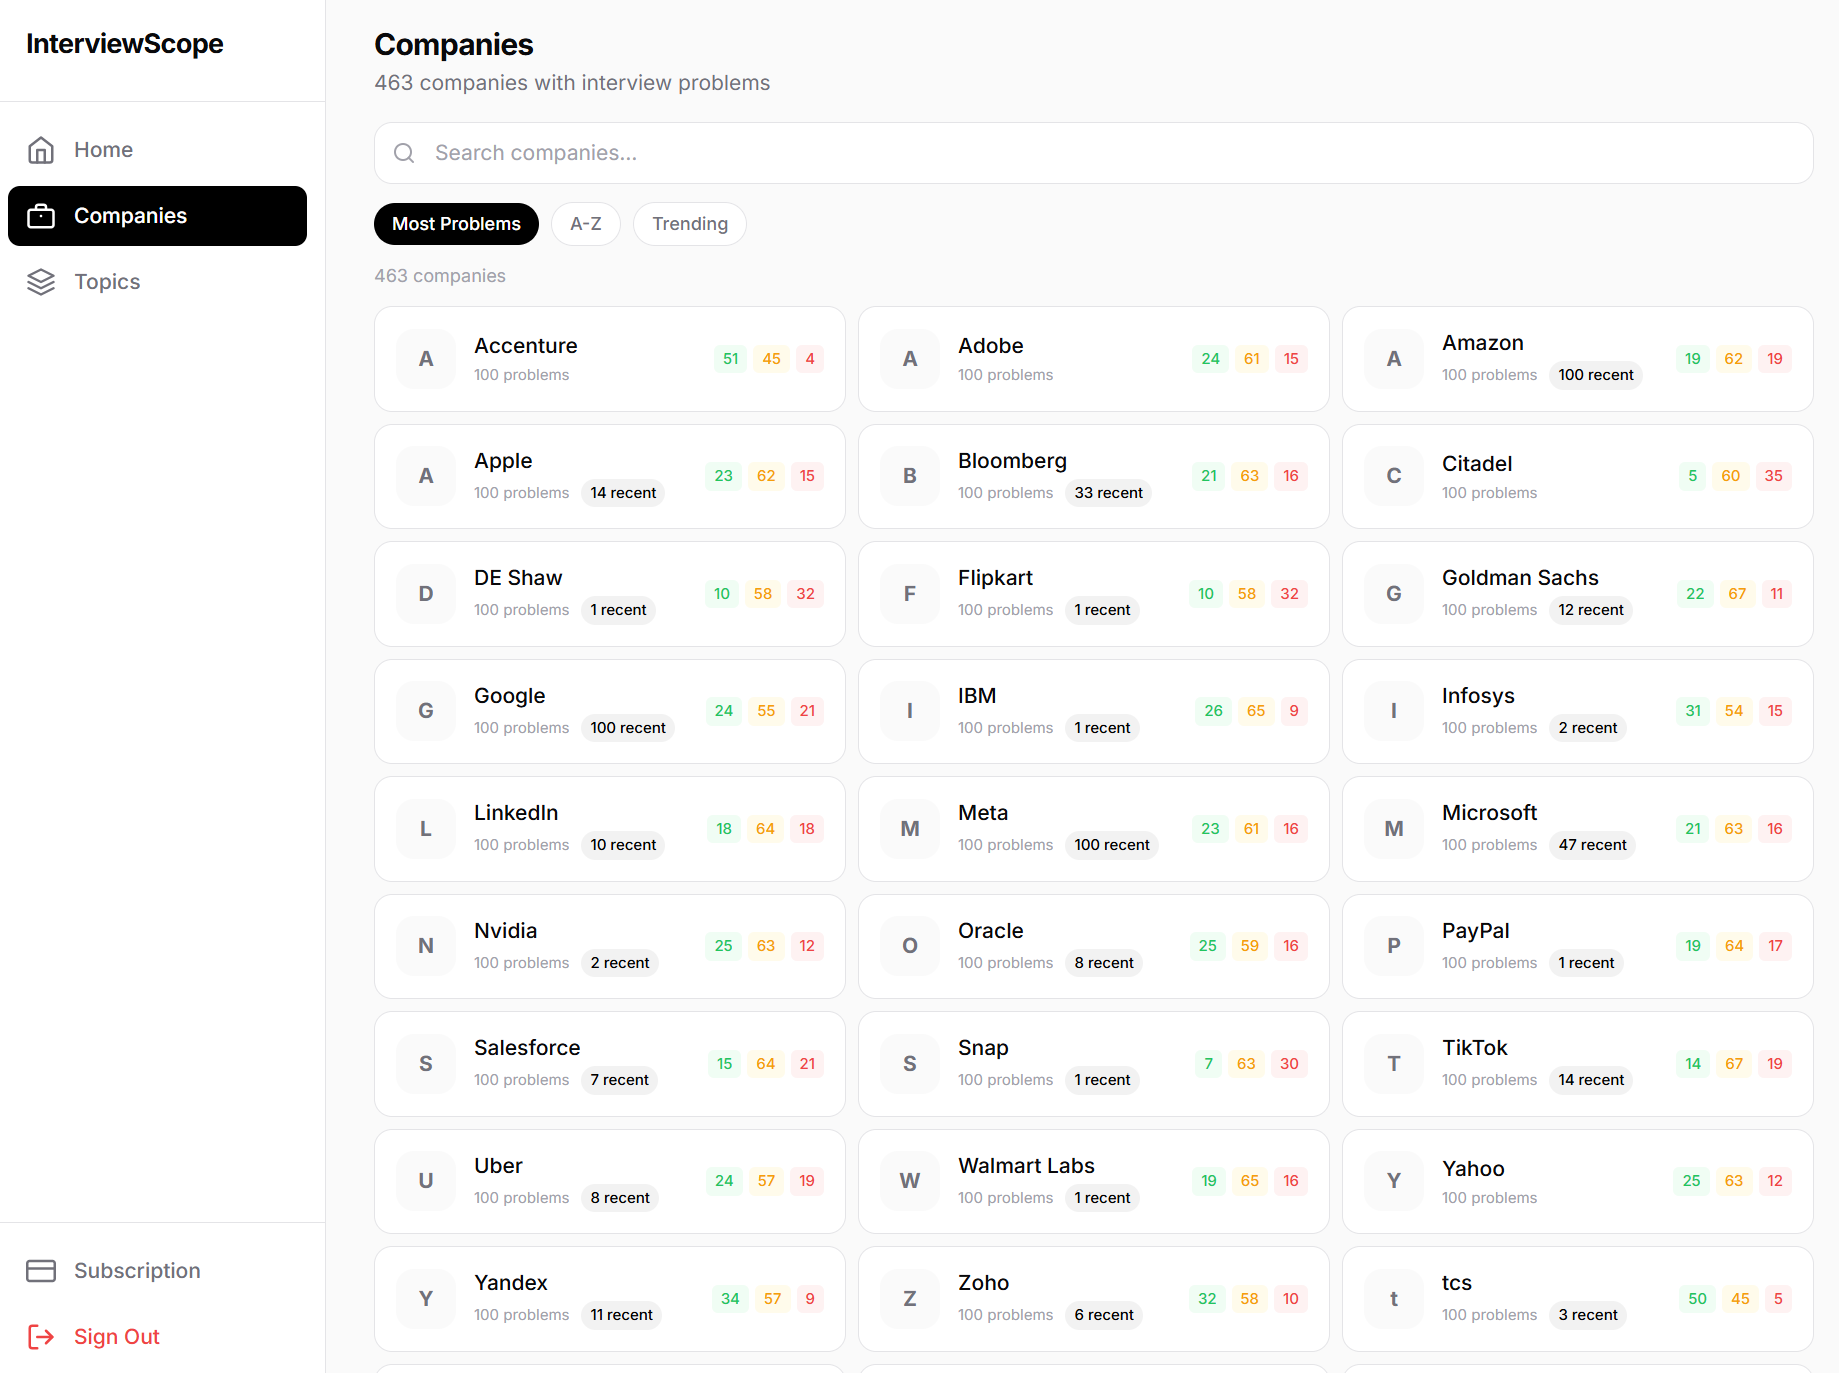The image size is (1839, 1373).
Task: Click Snap's red 30 hard badge
Action: 1289,1064
